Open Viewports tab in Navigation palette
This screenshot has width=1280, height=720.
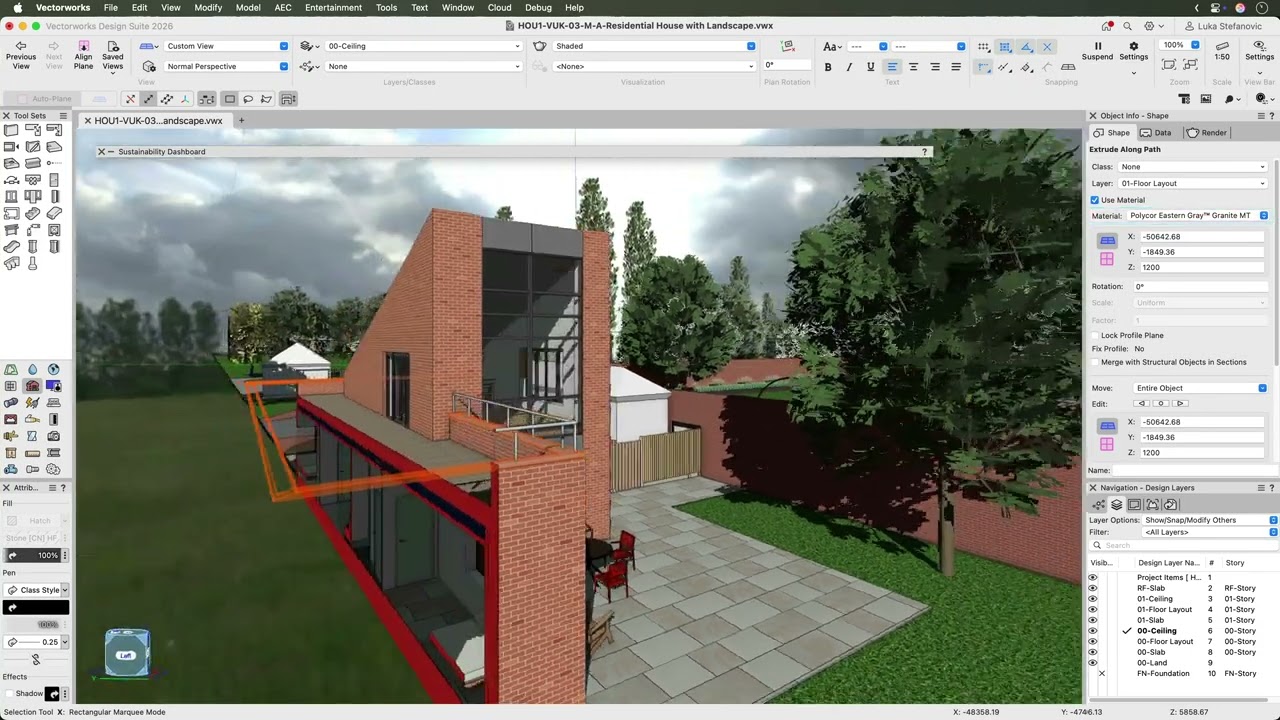click(1152, 505)
